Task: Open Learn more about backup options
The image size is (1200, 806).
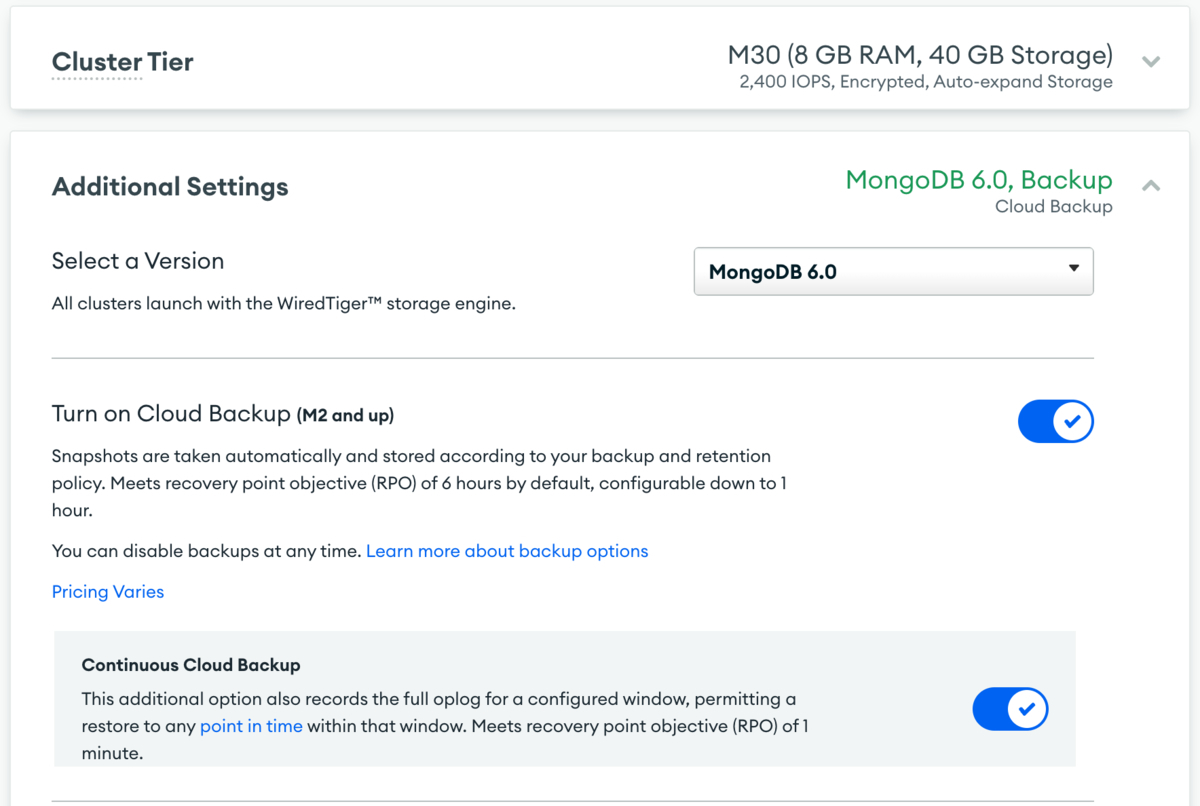Action: pos(507,550)
